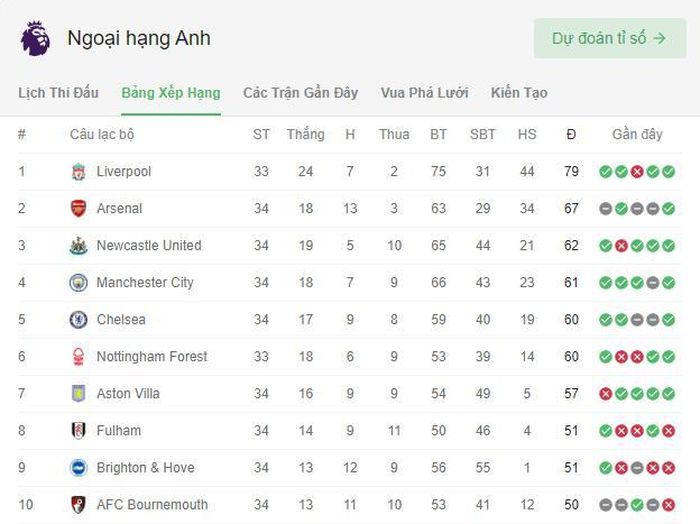Click the Dự đoán tỉ số button
Screen dimensions: 700x524
pos(610,38)
